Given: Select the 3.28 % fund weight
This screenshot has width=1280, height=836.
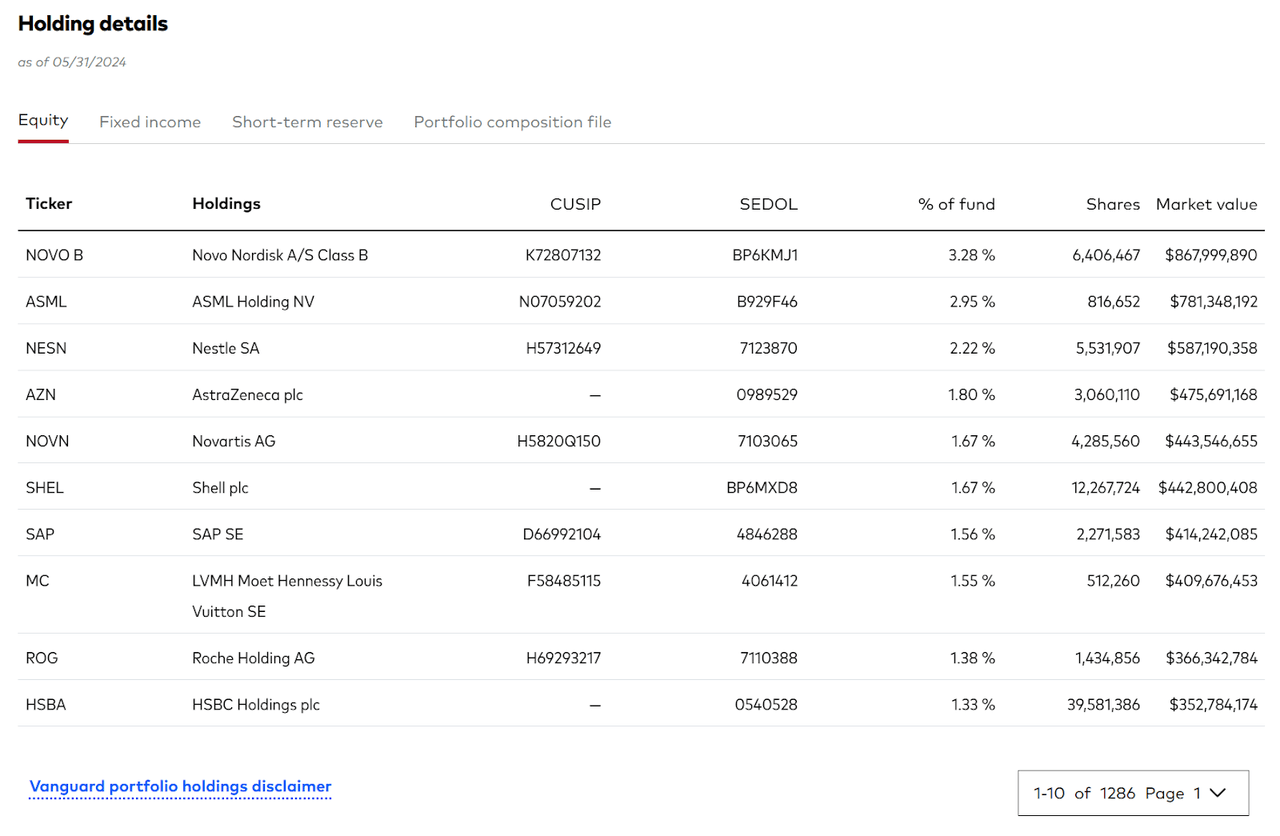Looking at the screenshot, I should pyautogui.click(x=972, y=255).
